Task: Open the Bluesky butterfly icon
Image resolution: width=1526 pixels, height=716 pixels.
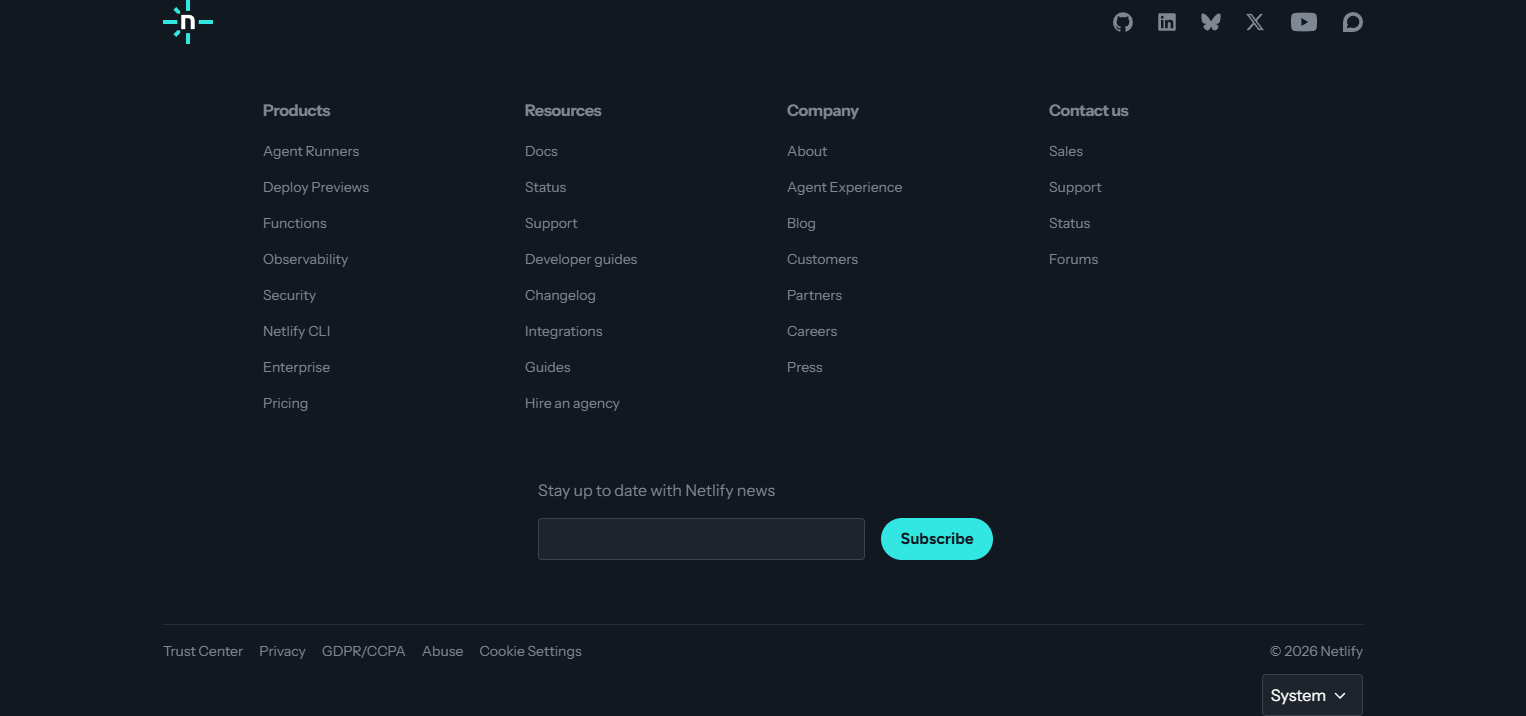Action: (x=1211, y=22)
